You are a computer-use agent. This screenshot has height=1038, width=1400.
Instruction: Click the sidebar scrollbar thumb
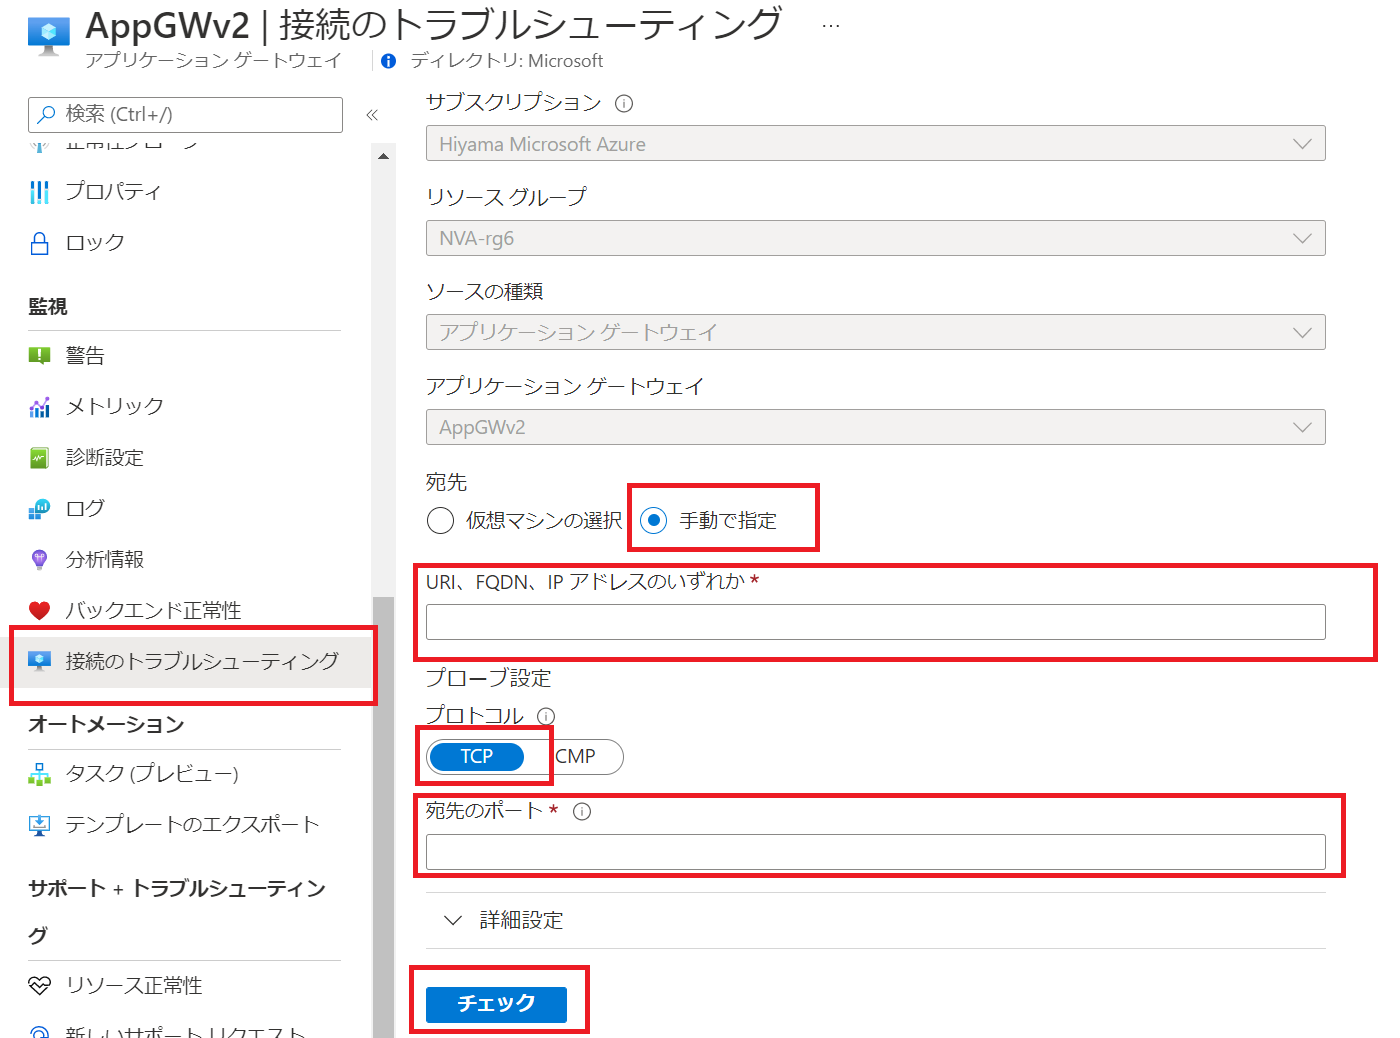tap(383, 817)
